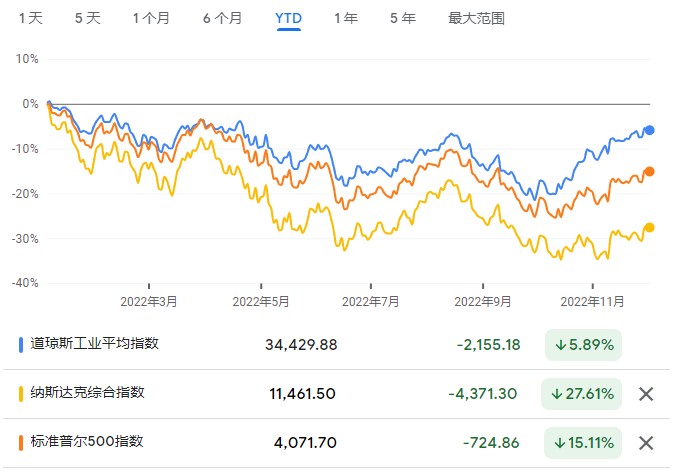This screenshot has width=674, height=474.
Task: Click the 2022年7月 axis label
Action: (x=371, y=302)
